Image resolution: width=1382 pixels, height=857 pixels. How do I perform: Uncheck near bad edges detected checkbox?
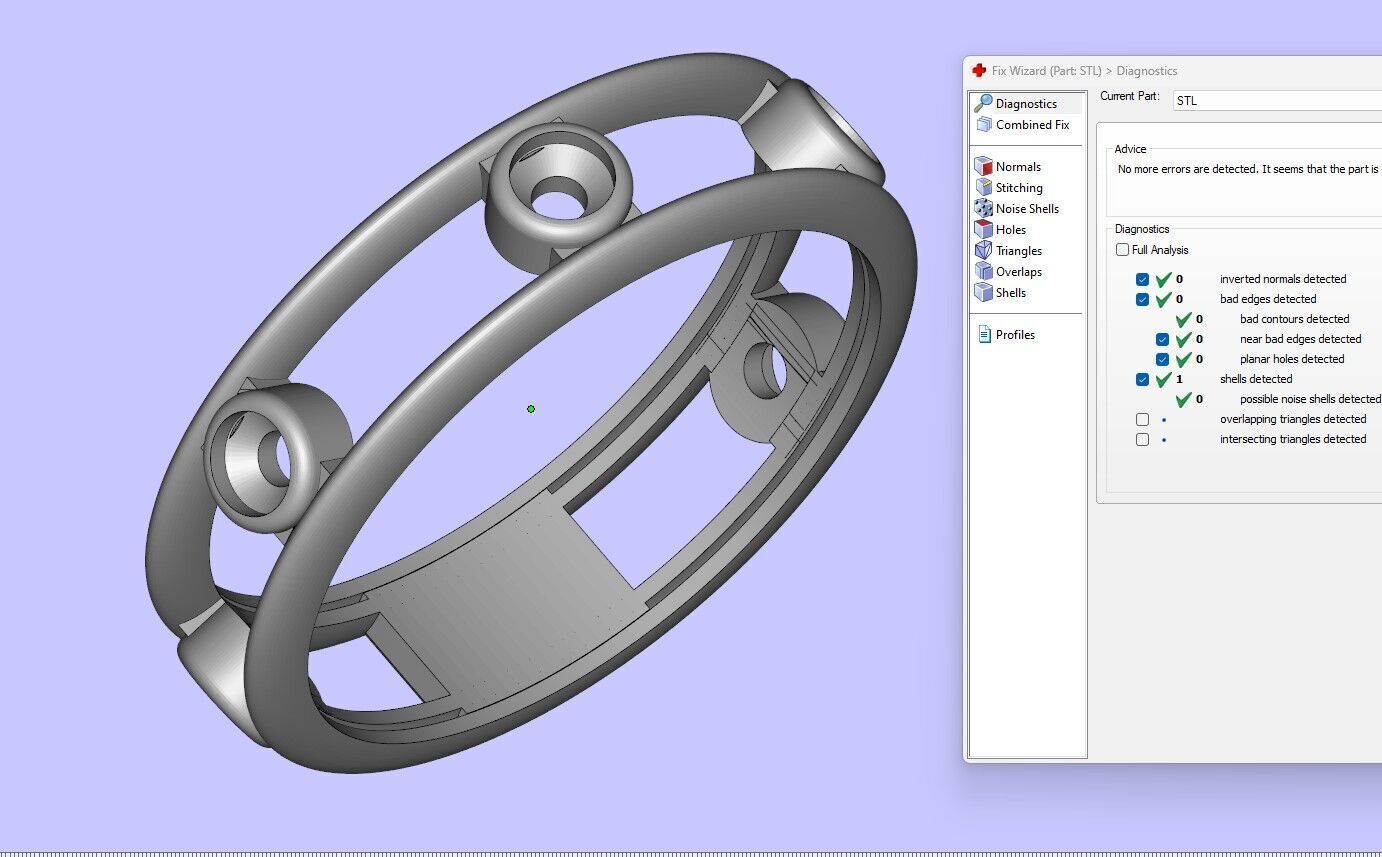[x=1162, y=340]
